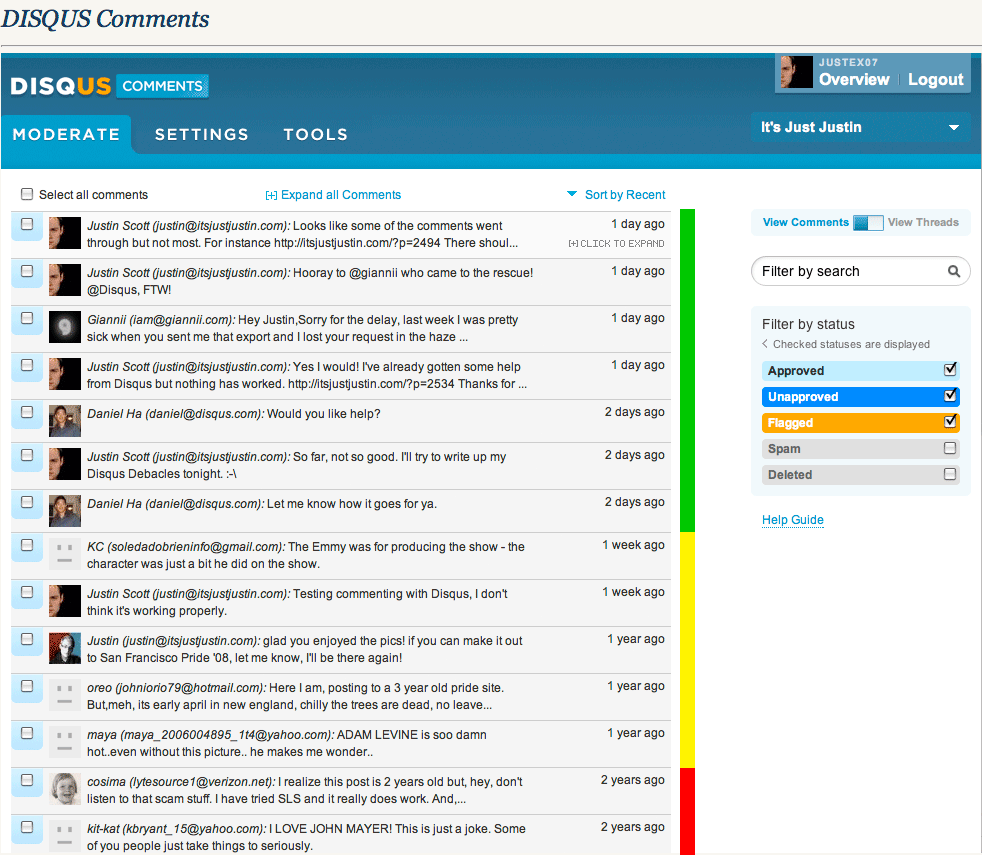
Task: Uncheck the Flagged status filter
Action: pos(950,422)
